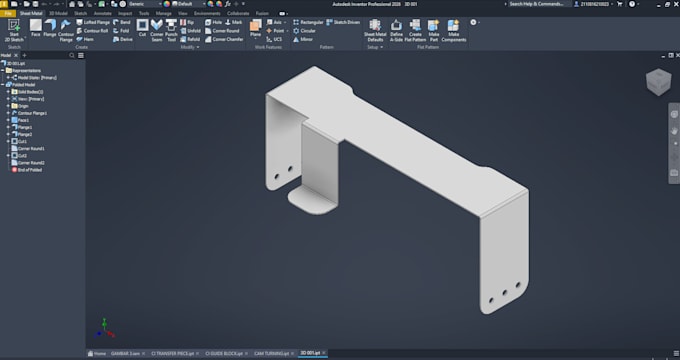Screen dimensions: 680x360
Task: Open the Default appearance dropdown
Action: pyautogui.click(x=189, y=4)
